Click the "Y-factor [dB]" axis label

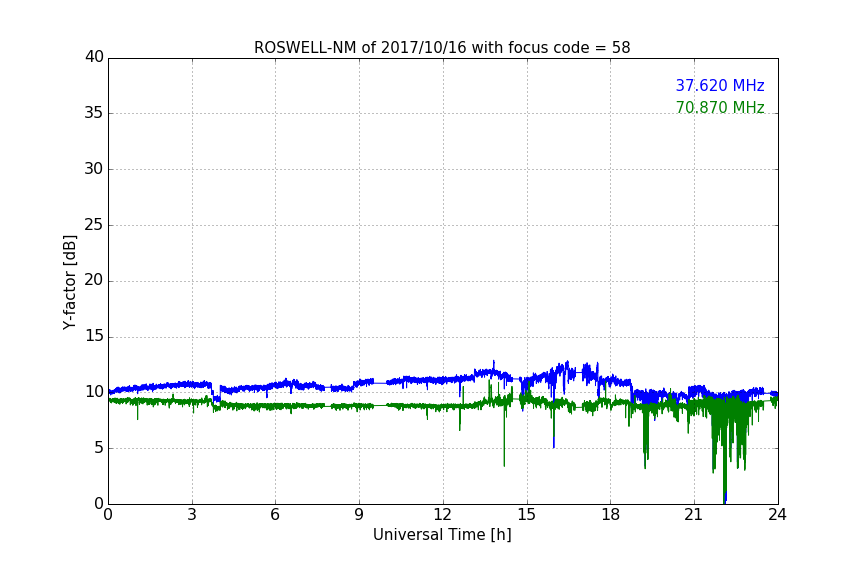tap(69, 282)
